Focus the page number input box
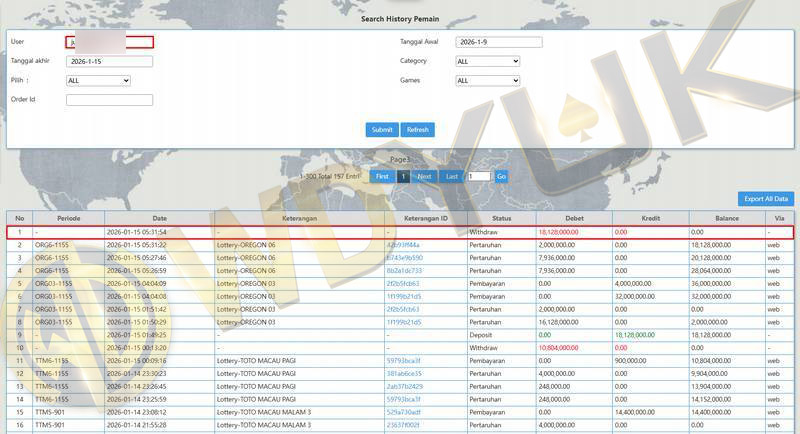Image resolution: width=800 pixels, height=434 pixels. coord(479,176)
